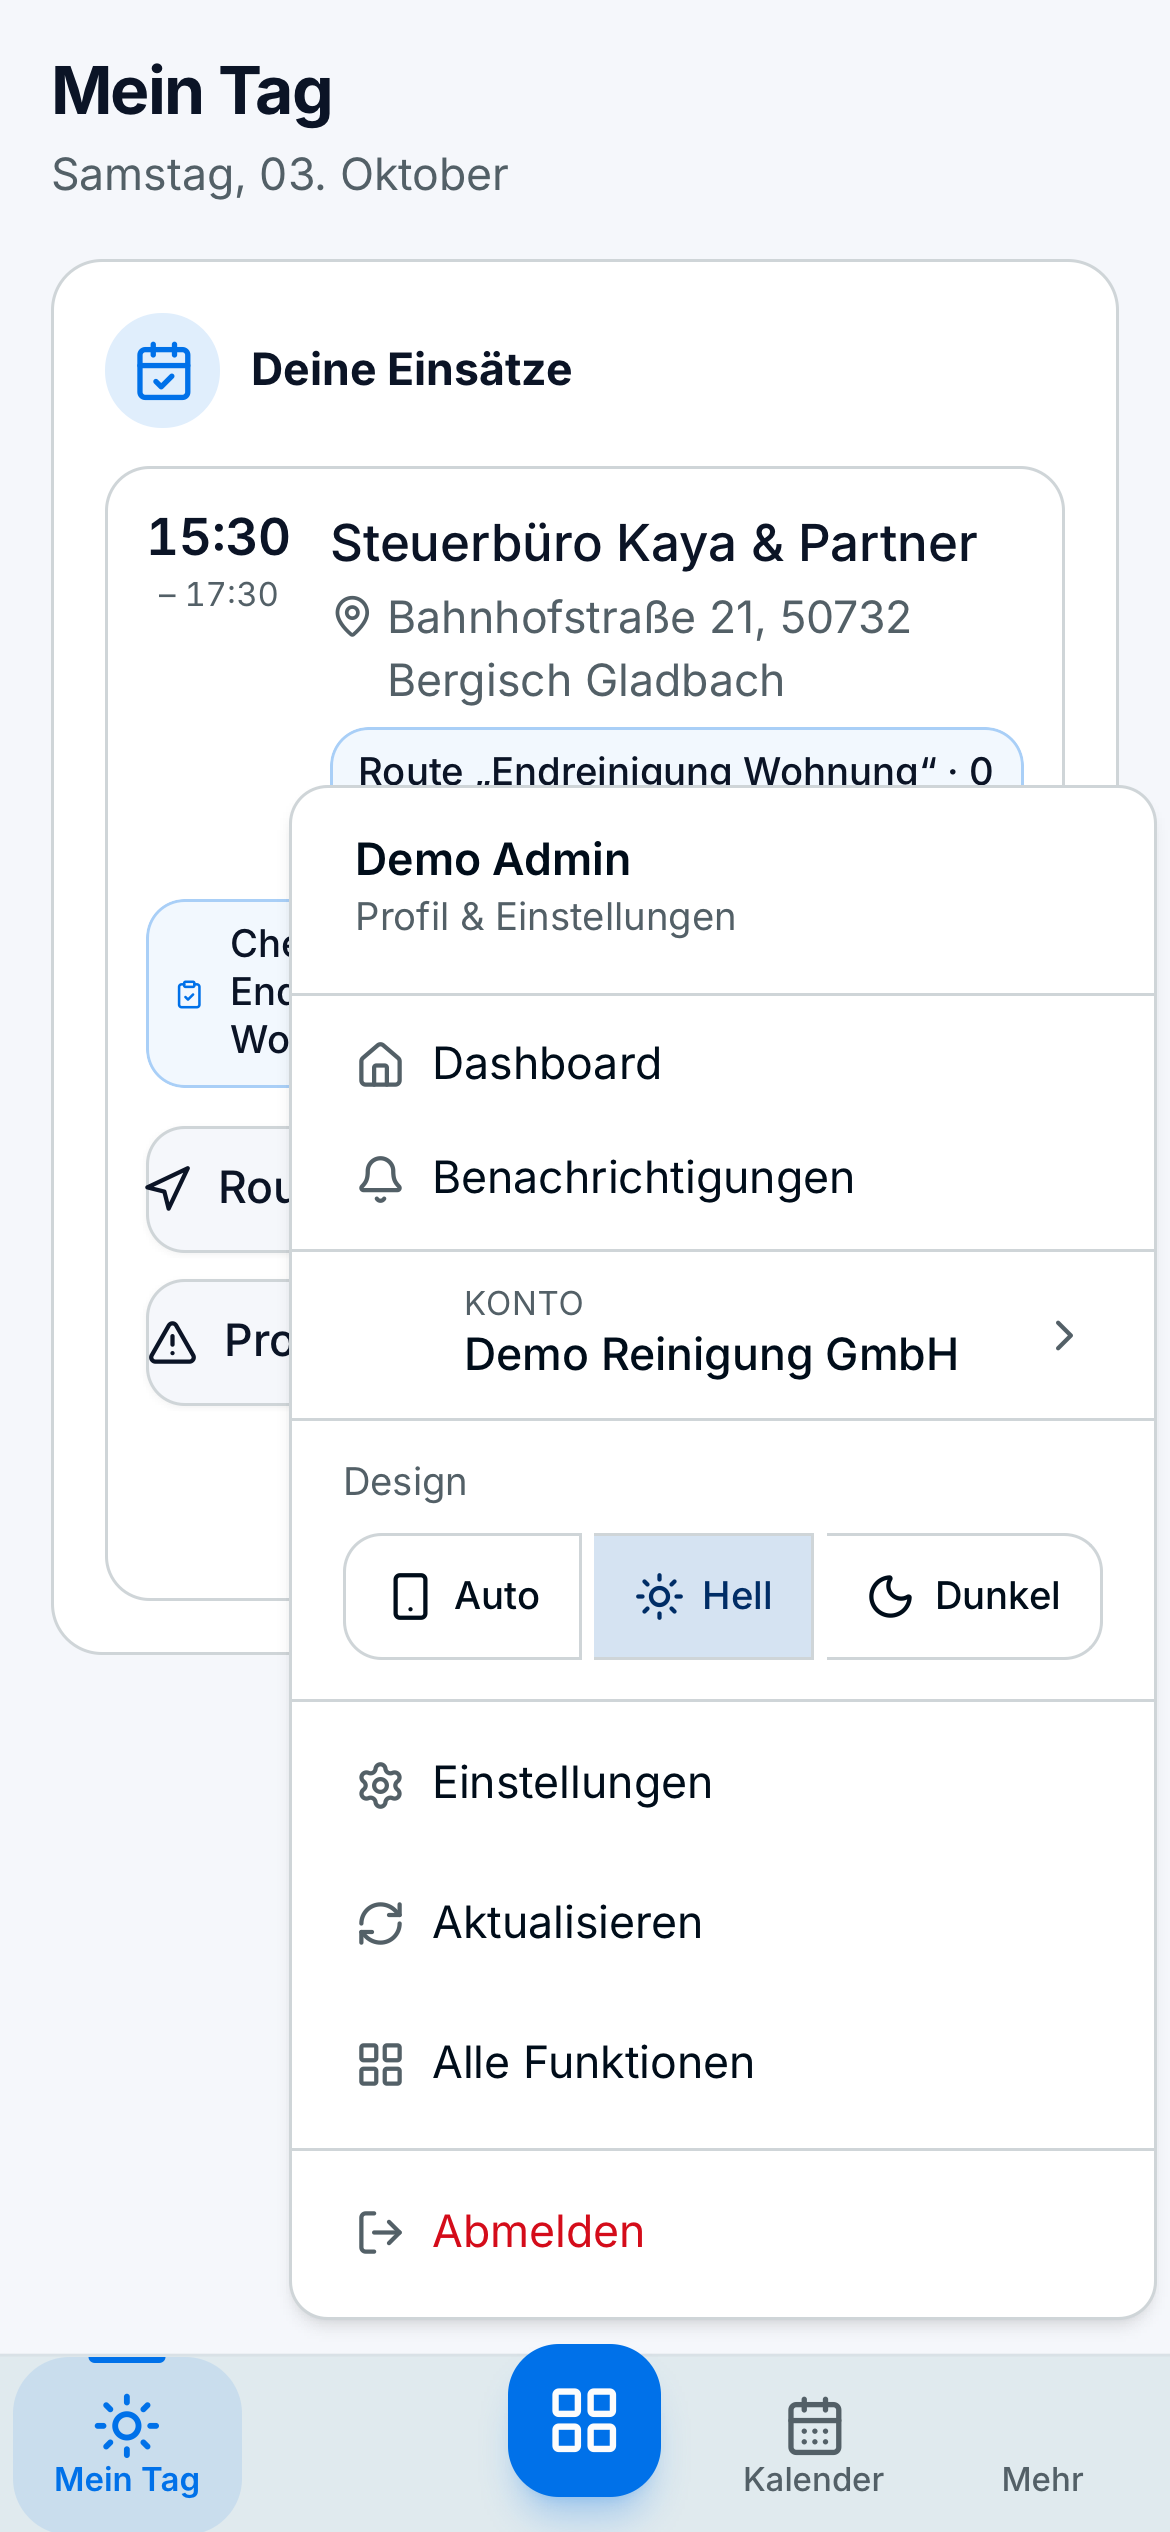The image size is (1170, 2532).
Task: Click the sun icon above Mein Tag tab
Action: (x=127, y=2425)
